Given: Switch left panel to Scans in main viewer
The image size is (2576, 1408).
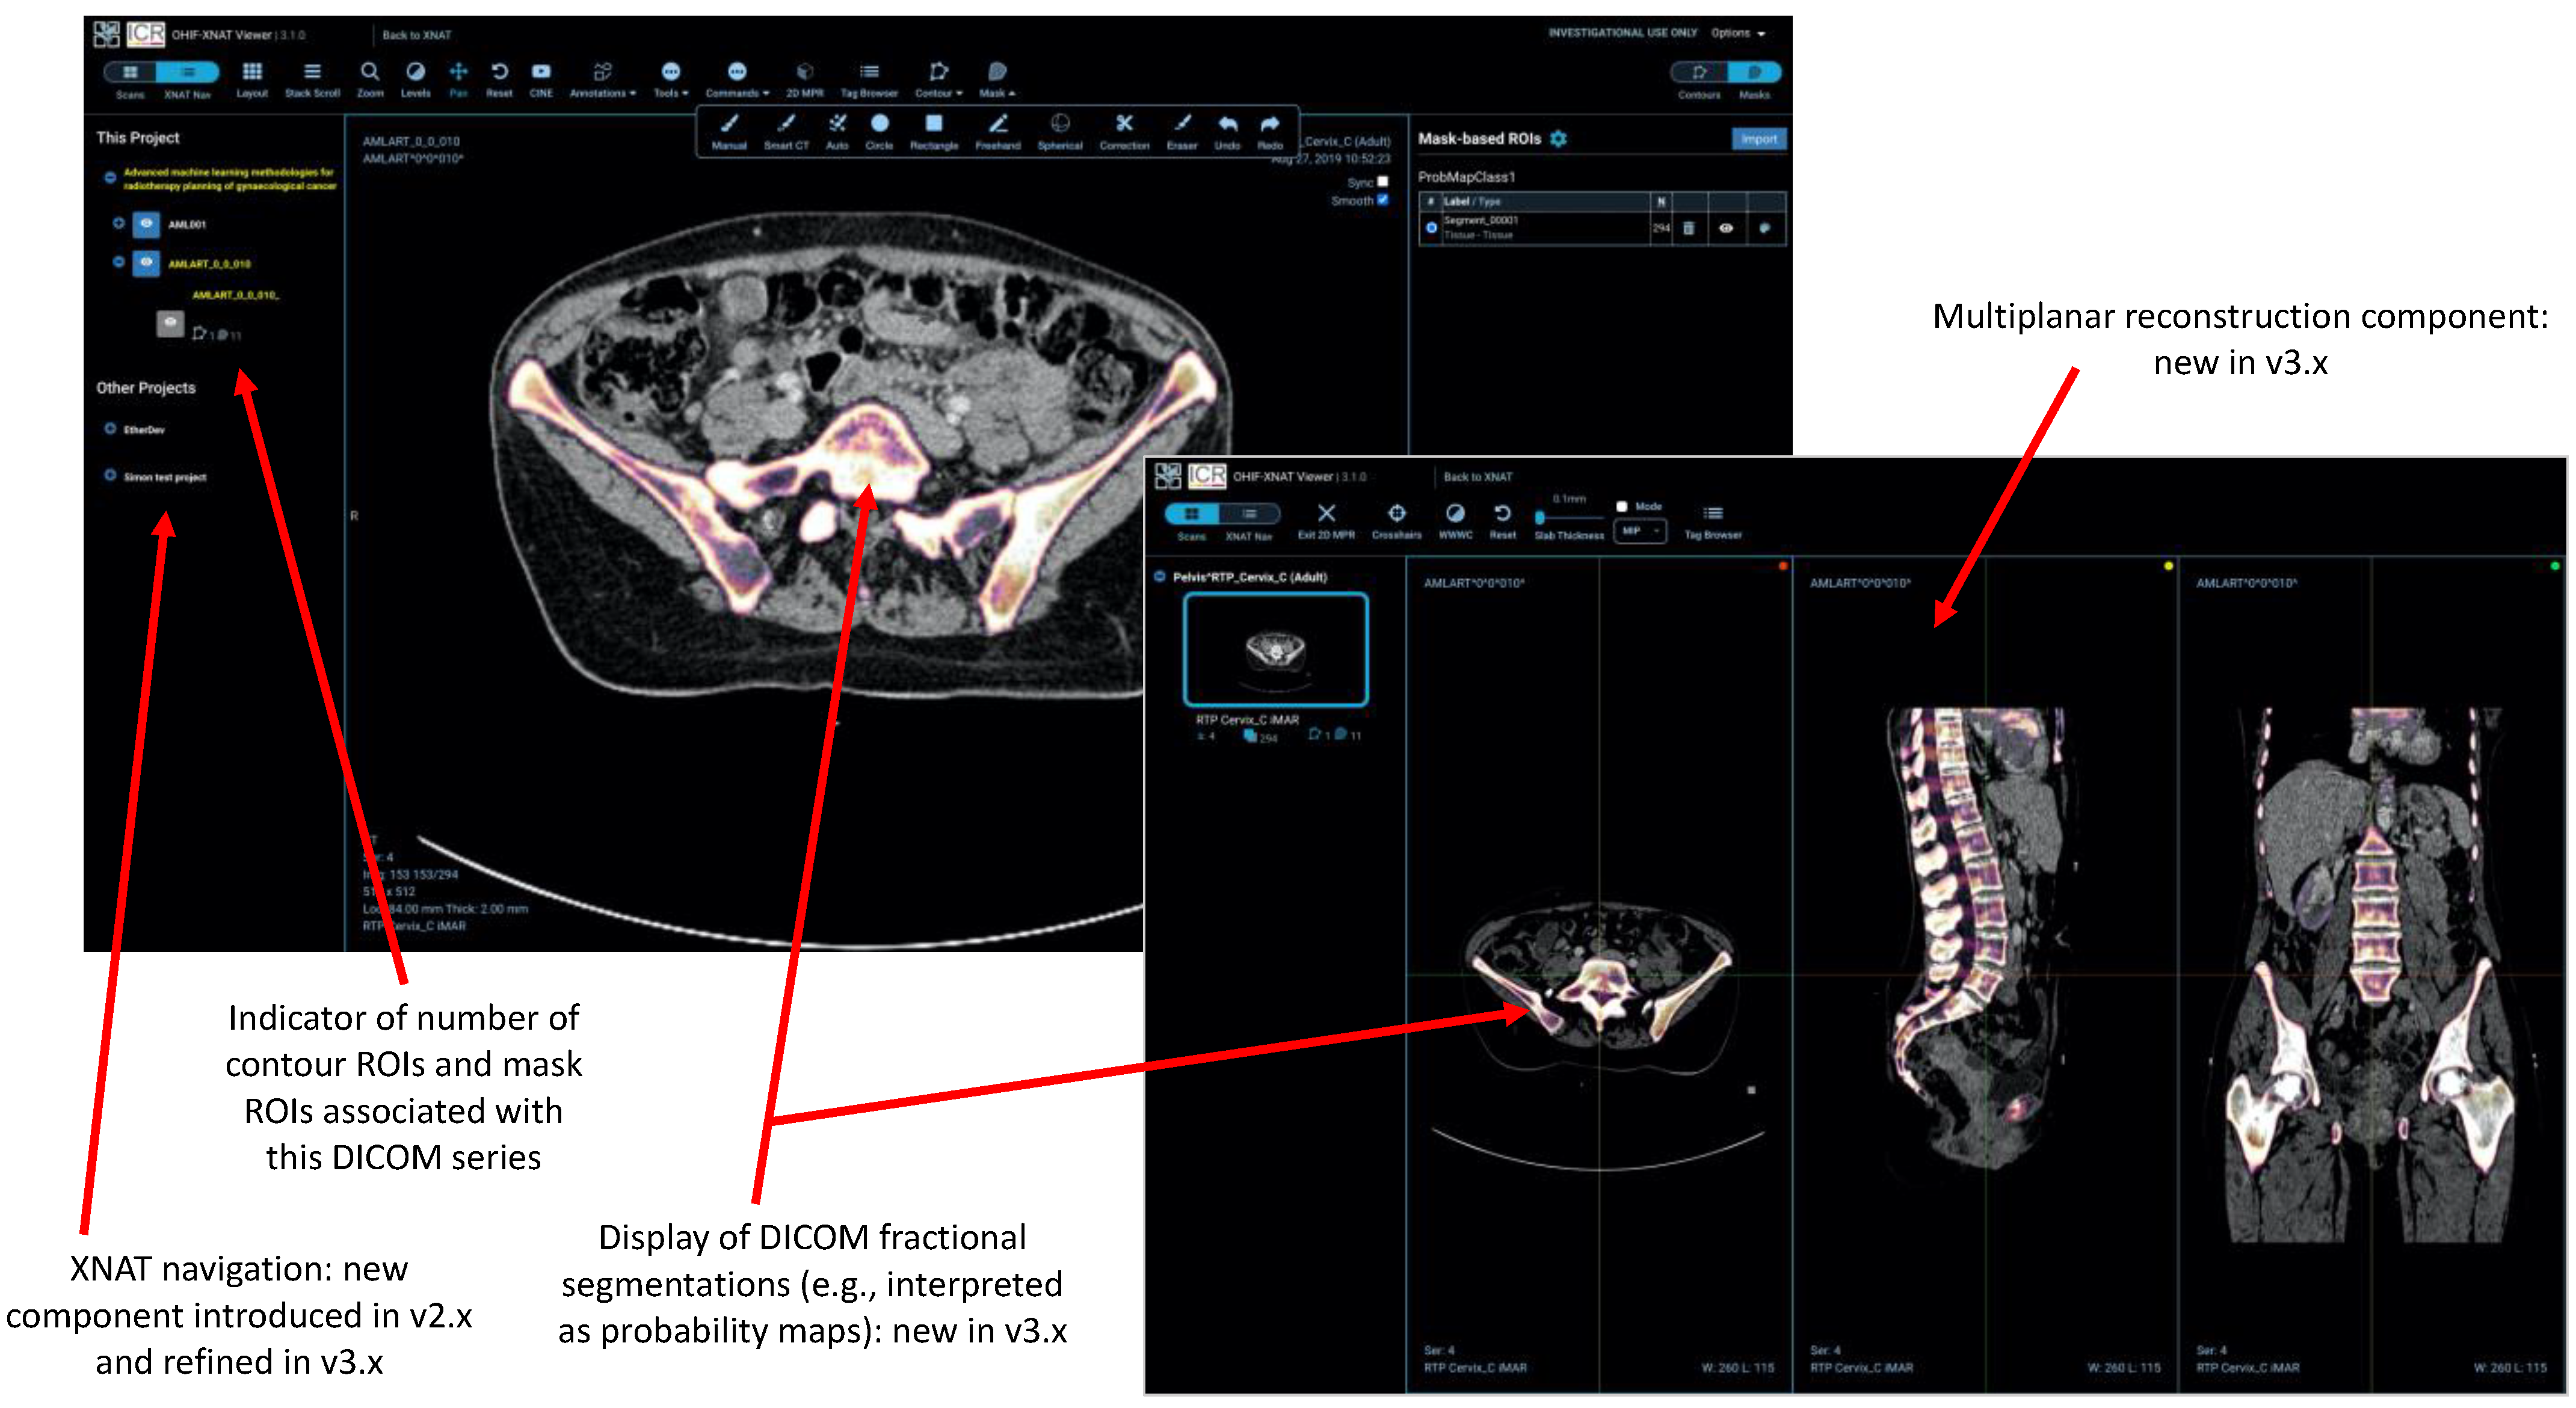Looking at the screenshot, I should coord(131,73).
